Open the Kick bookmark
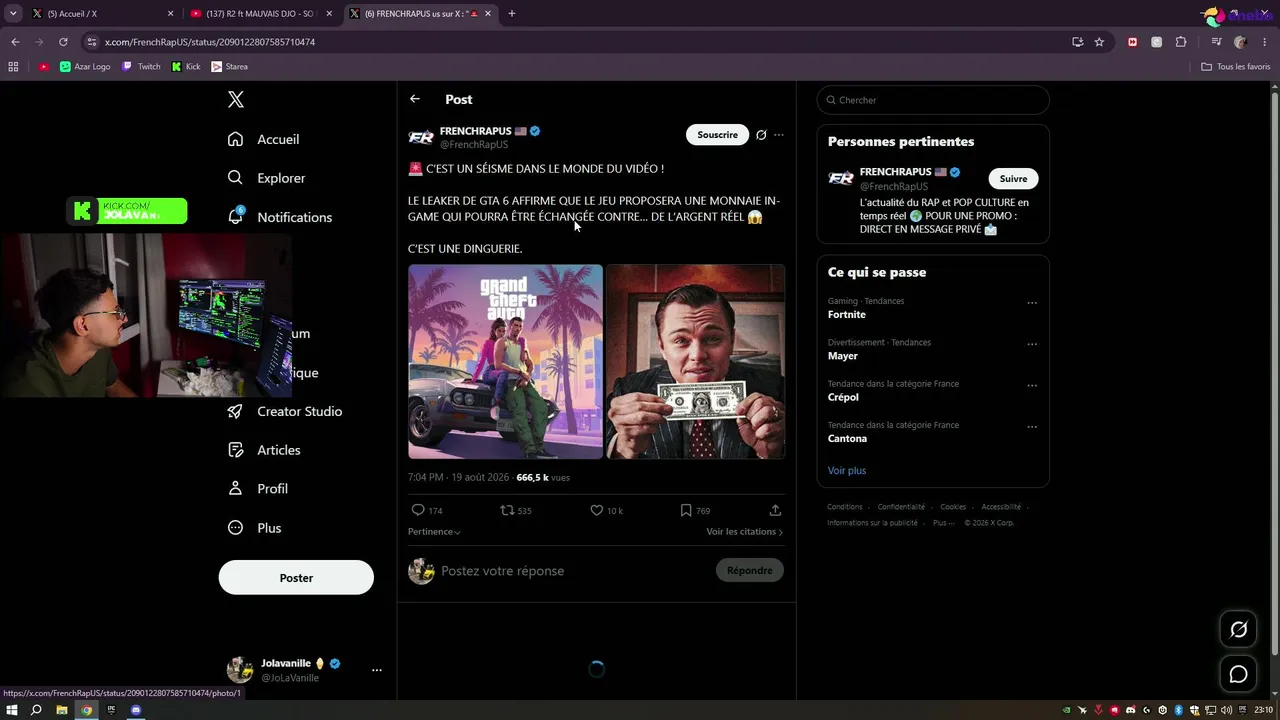This screenshot has height=720, width=1280. click(186, 67)
